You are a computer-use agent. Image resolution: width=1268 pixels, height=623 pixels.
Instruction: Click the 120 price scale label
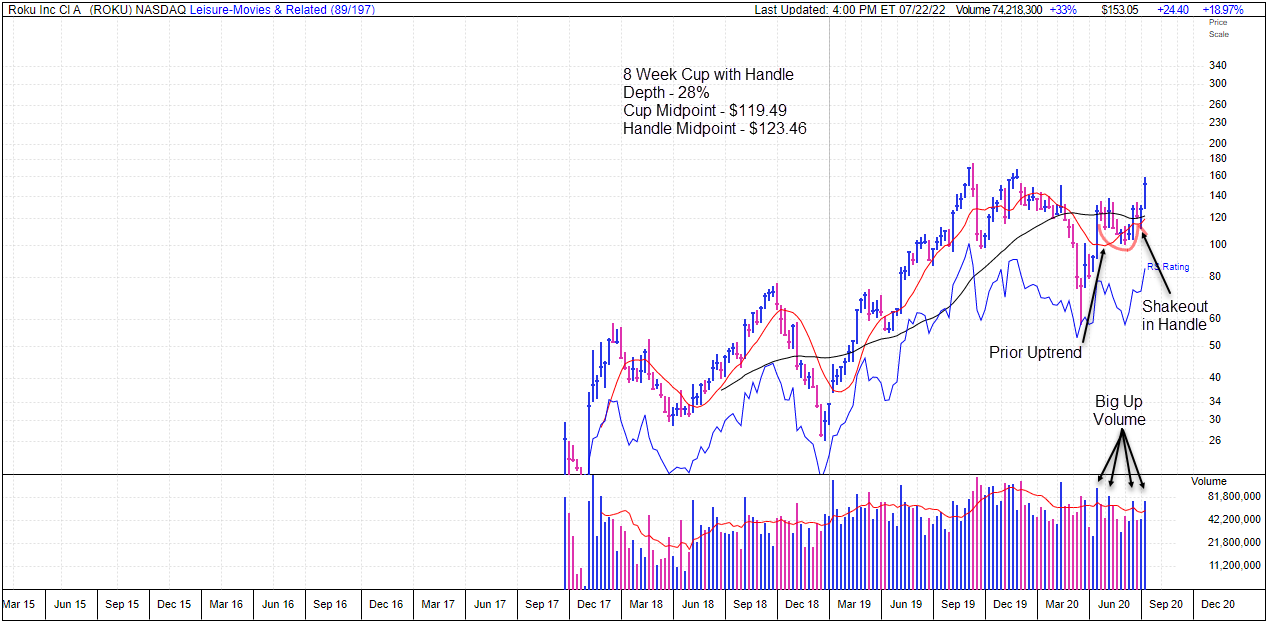[1218, 218]
